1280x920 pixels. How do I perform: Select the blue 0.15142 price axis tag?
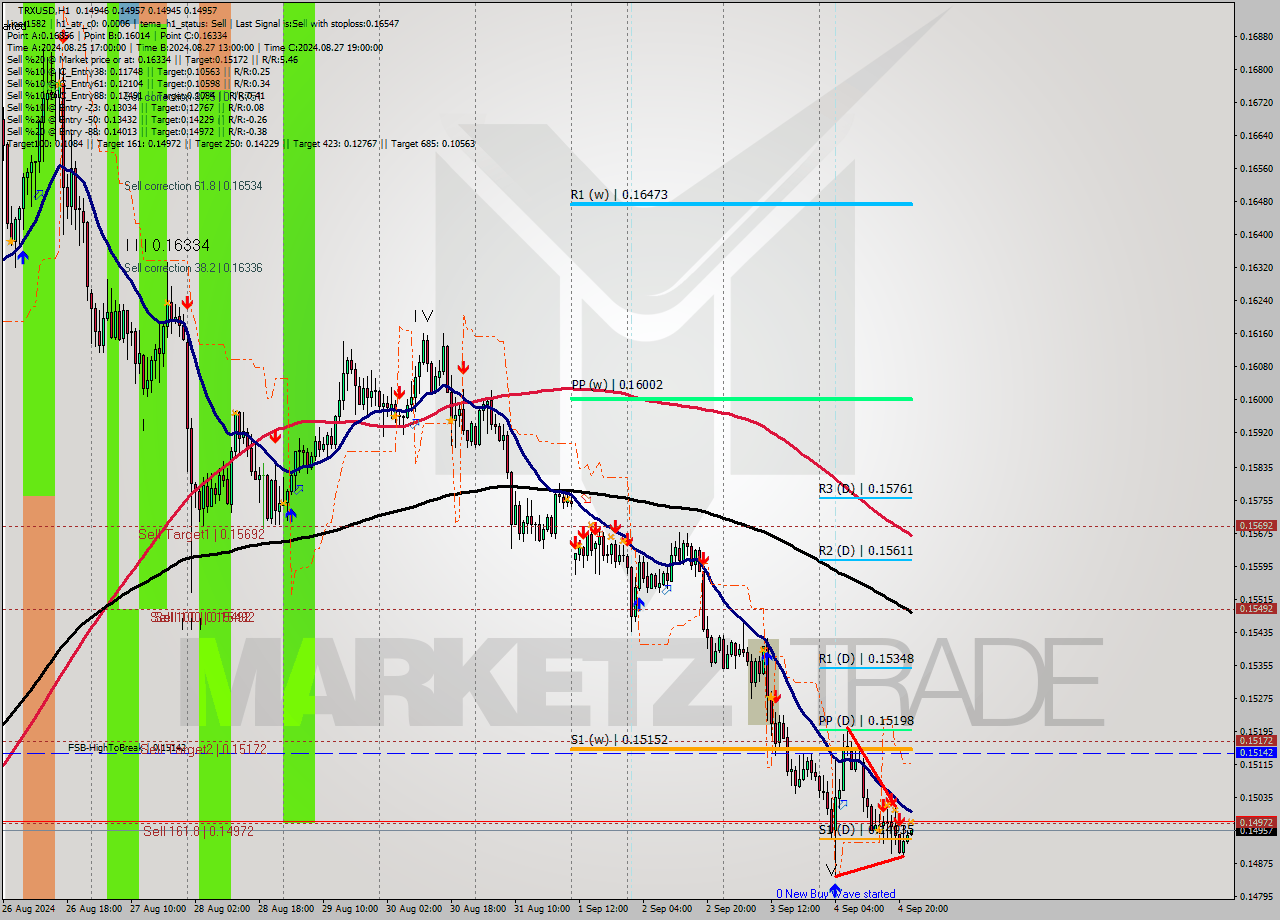[x=1256, y=752]
